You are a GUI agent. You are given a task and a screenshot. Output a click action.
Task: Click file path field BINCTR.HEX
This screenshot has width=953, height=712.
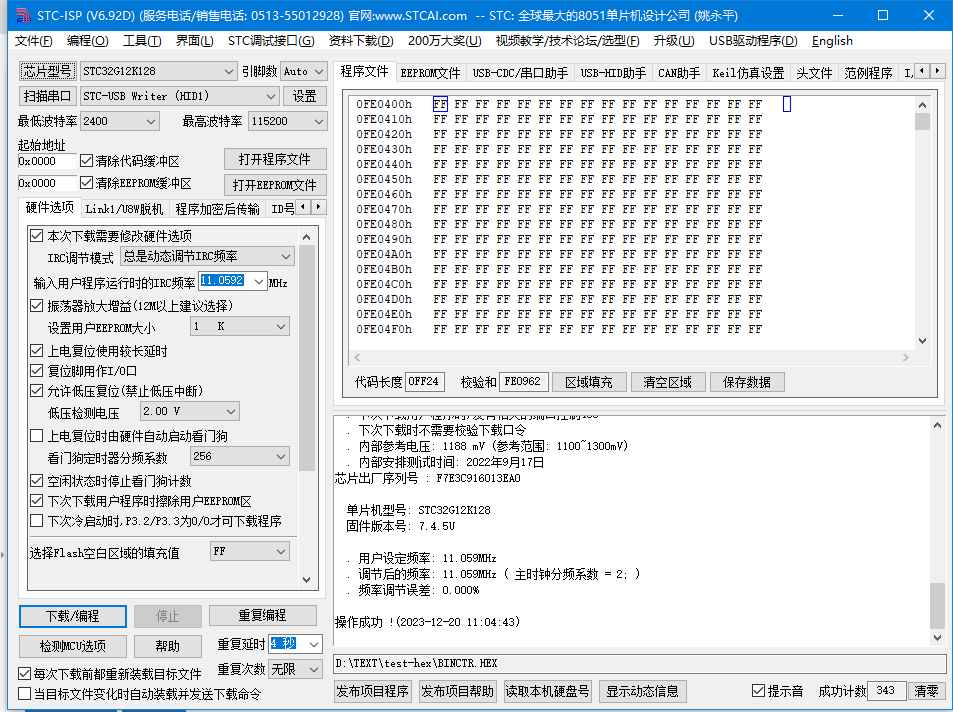pos(639,663)
